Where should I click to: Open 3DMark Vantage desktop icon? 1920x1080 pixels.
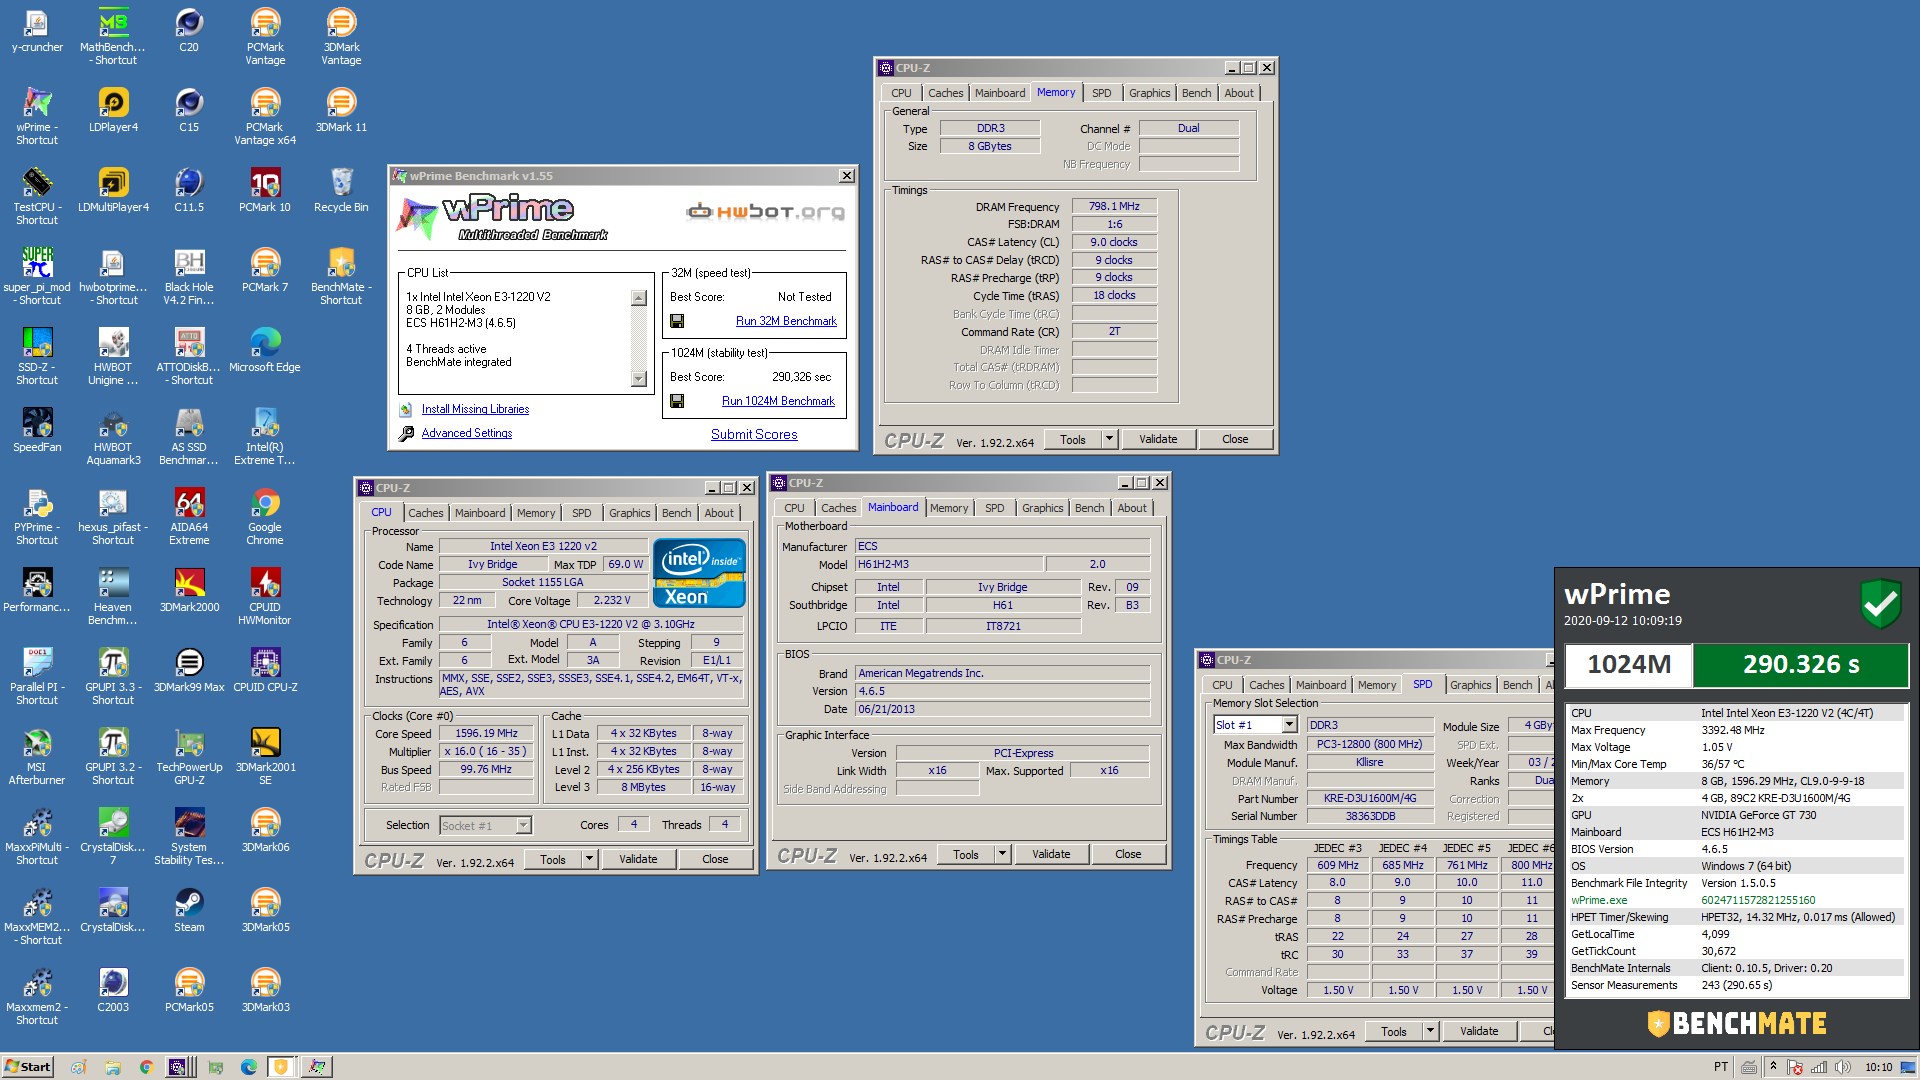341,37
